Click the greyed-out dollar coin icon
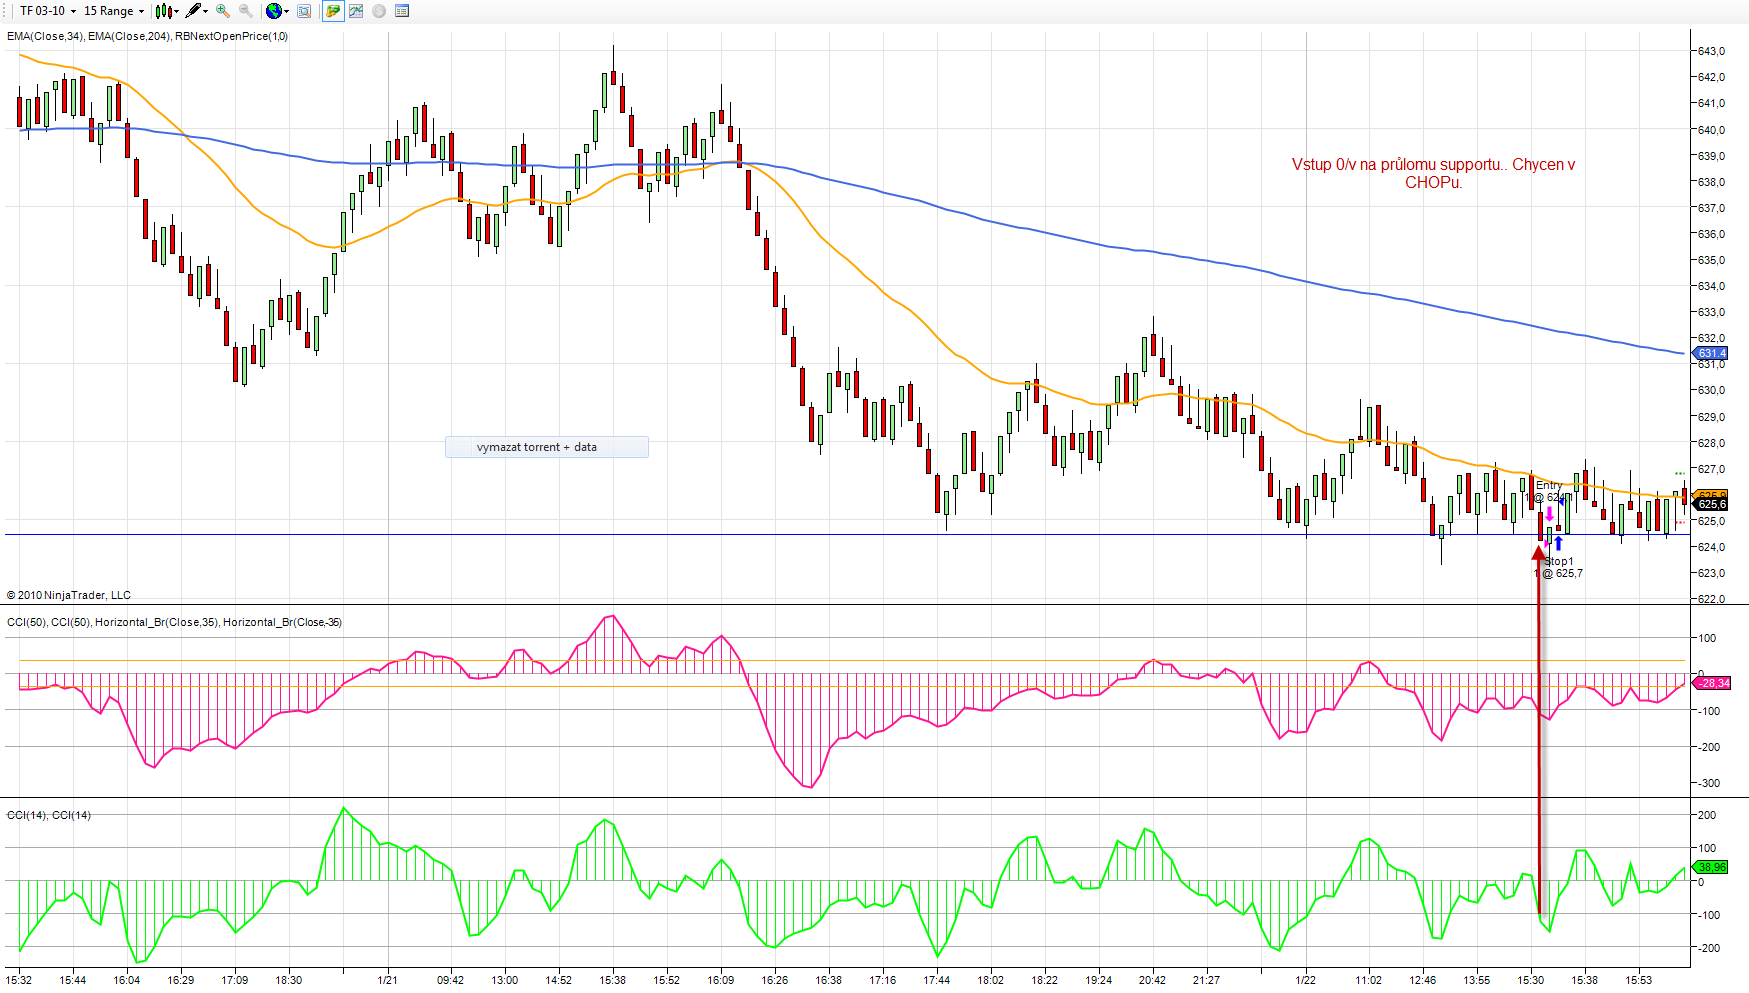 (379, 11)
